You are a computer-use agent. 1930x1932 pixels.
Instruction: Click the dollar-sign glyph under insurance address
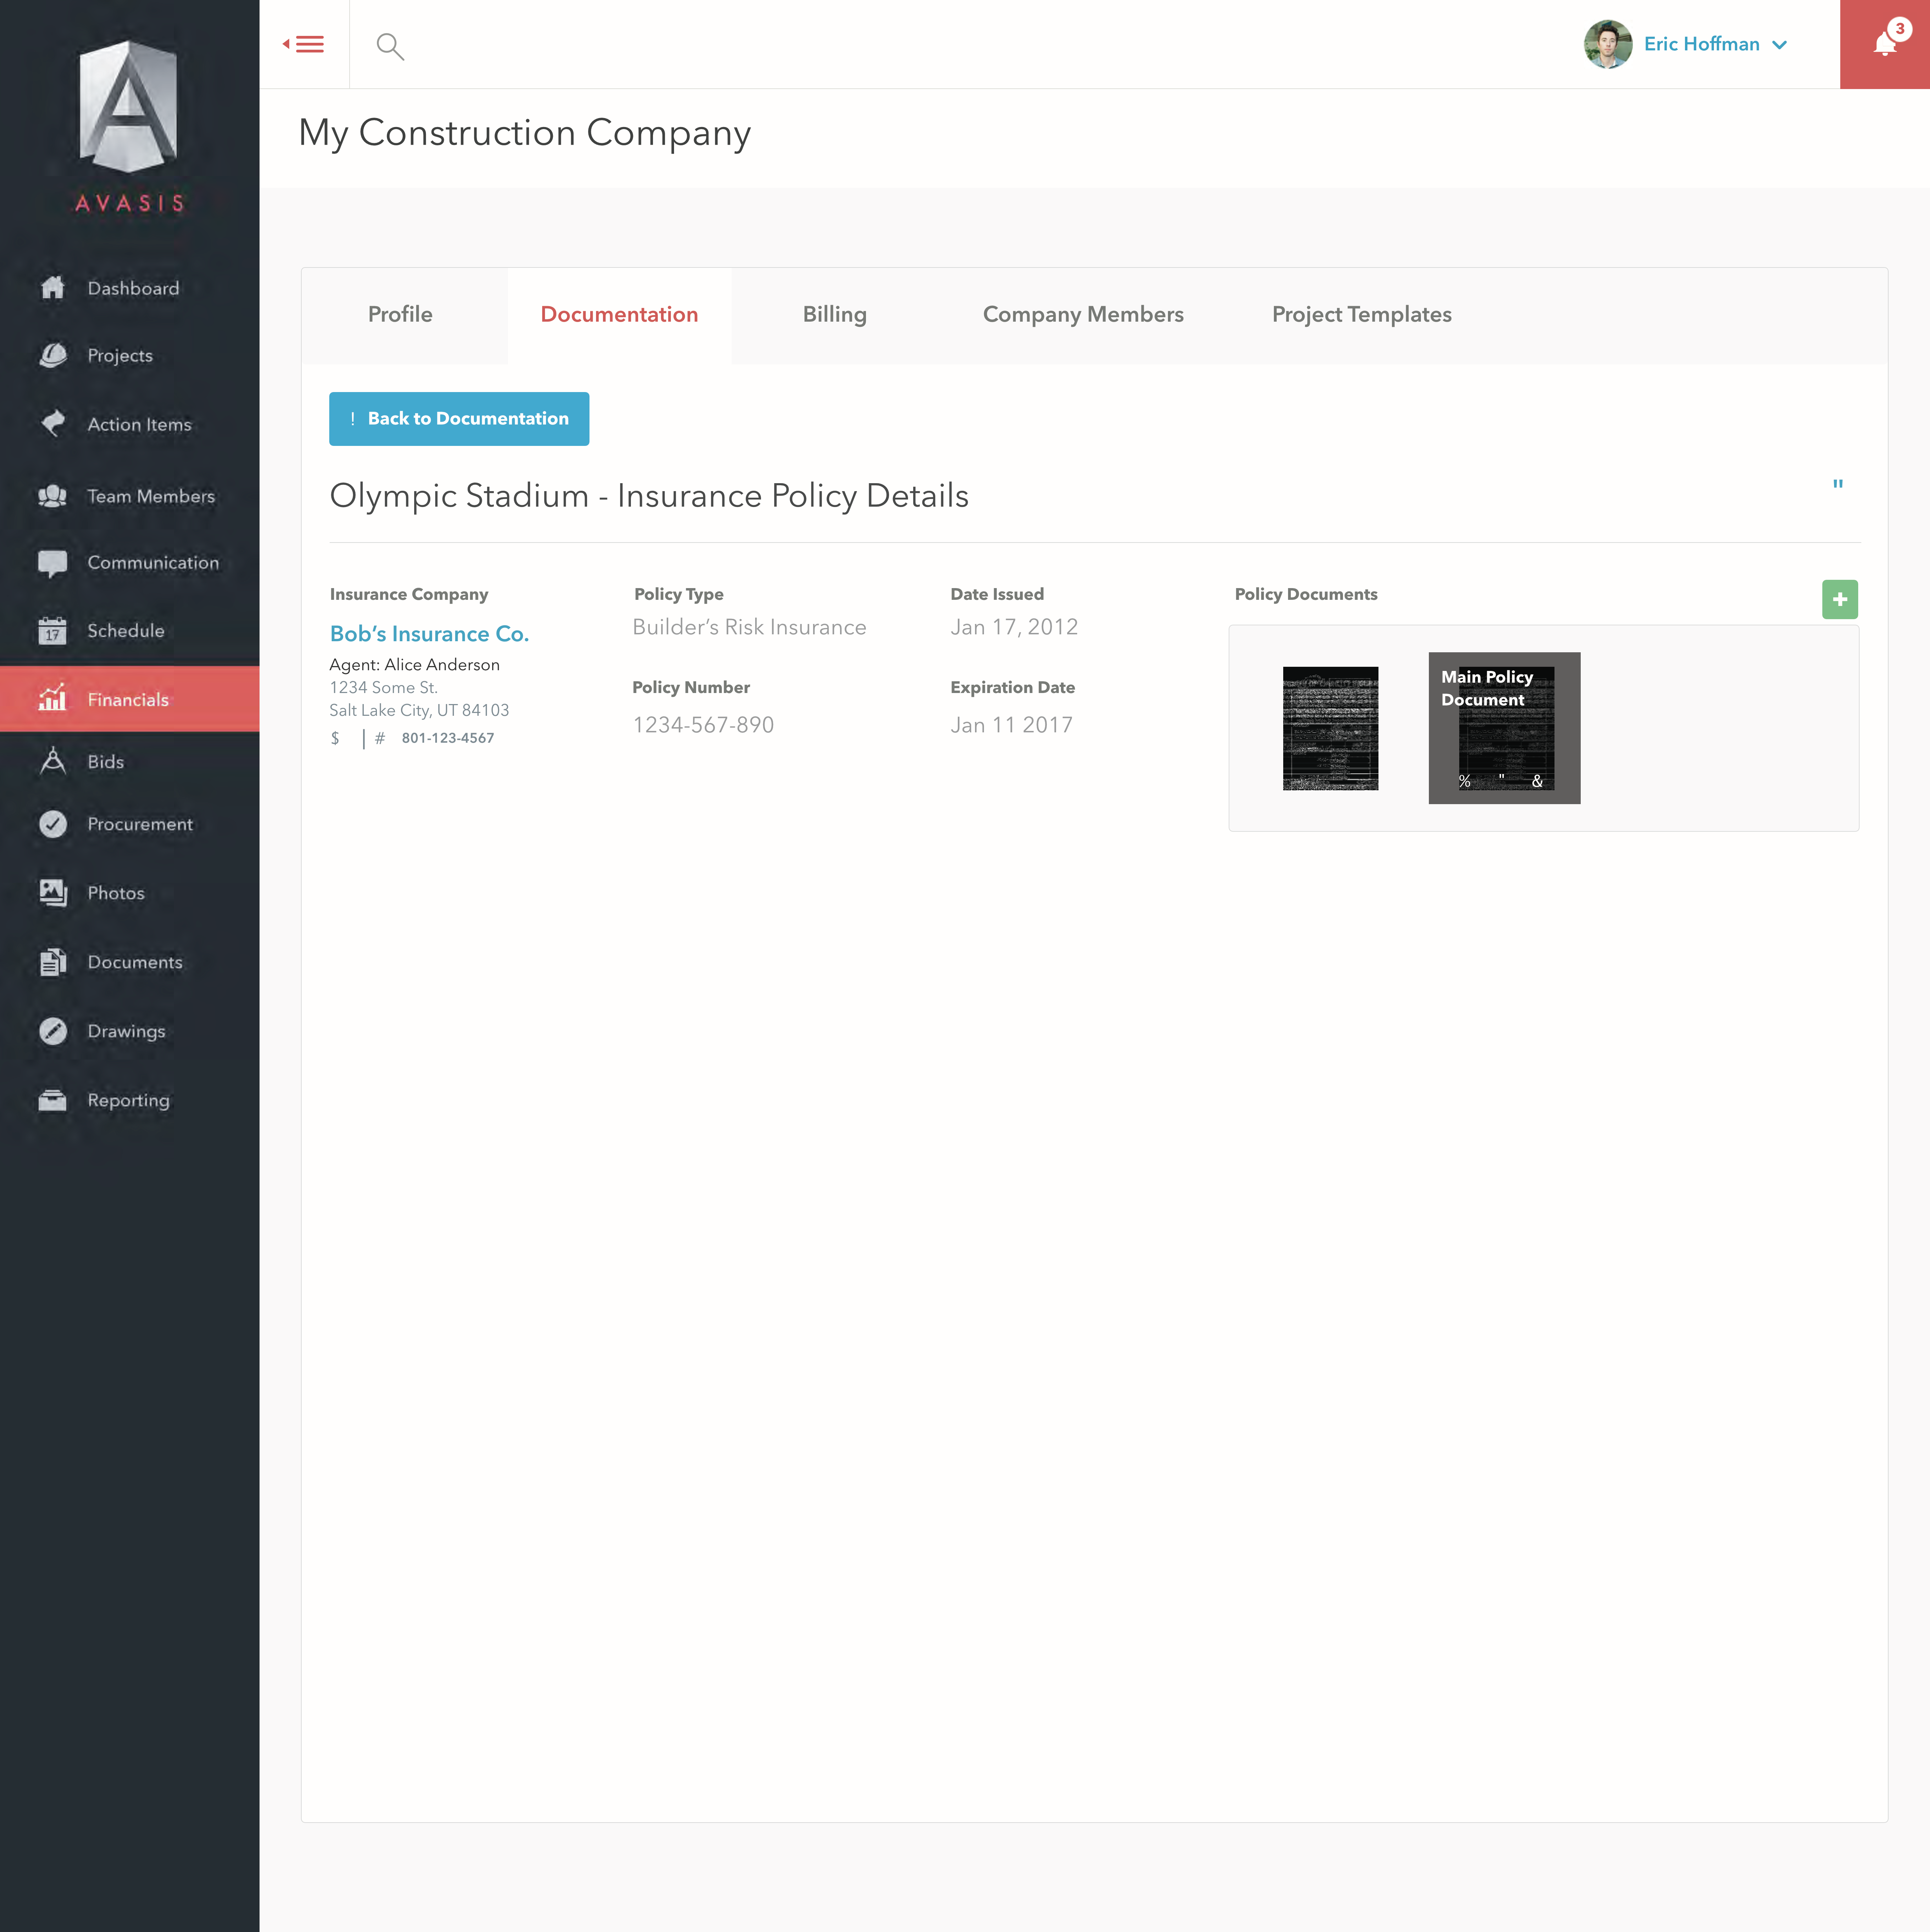tap(335, 738)
